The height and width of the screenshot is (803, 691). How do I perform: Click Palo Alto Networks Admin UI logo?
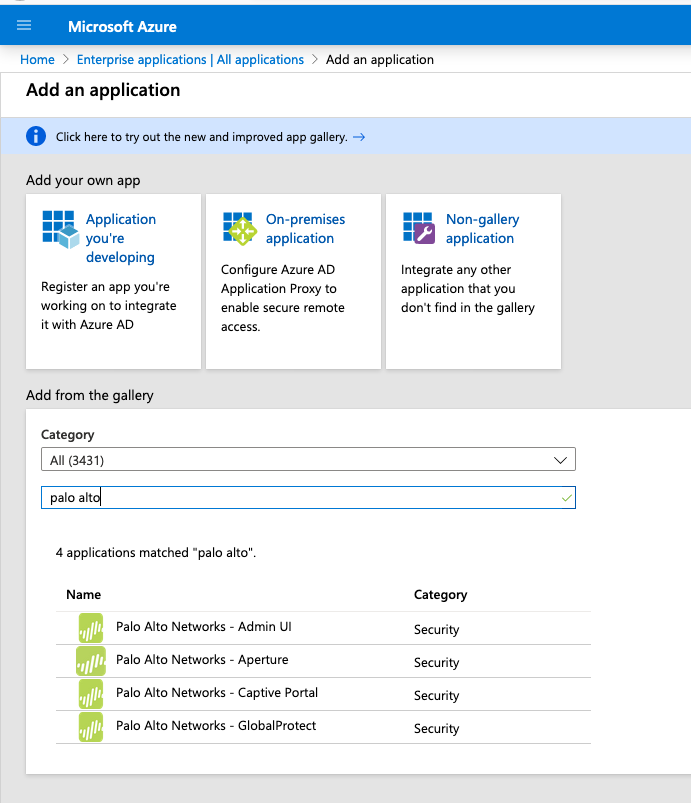[x=91, y=628]
